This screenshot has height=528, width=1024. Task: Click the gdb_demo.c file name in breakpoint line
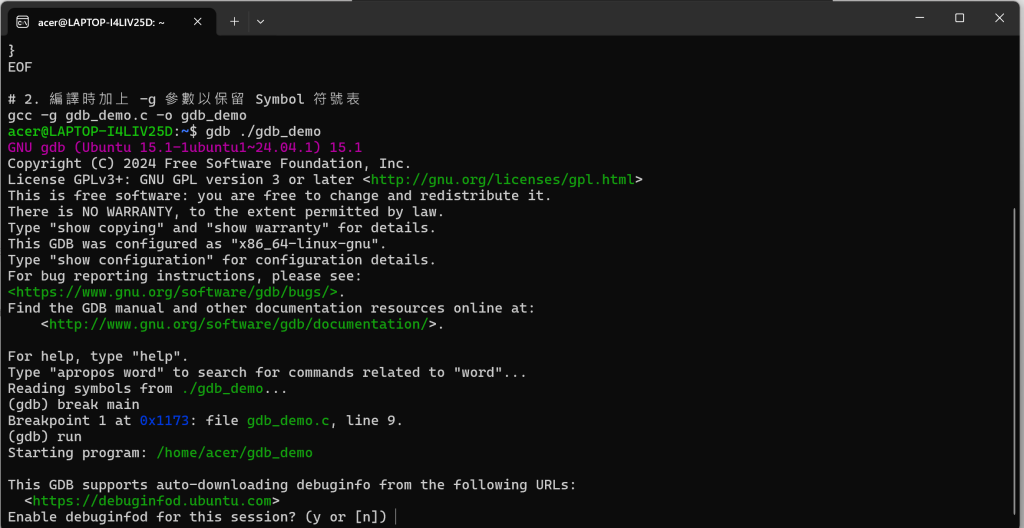click(x=288, y=421)
